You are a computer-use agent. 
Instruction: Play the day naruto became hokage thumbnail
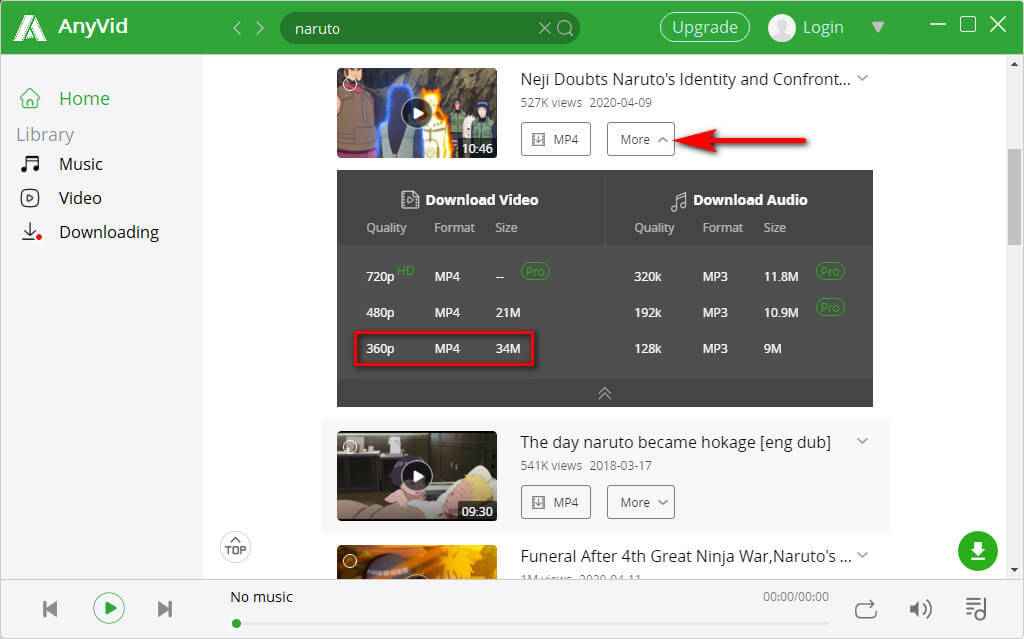point(417,476)
